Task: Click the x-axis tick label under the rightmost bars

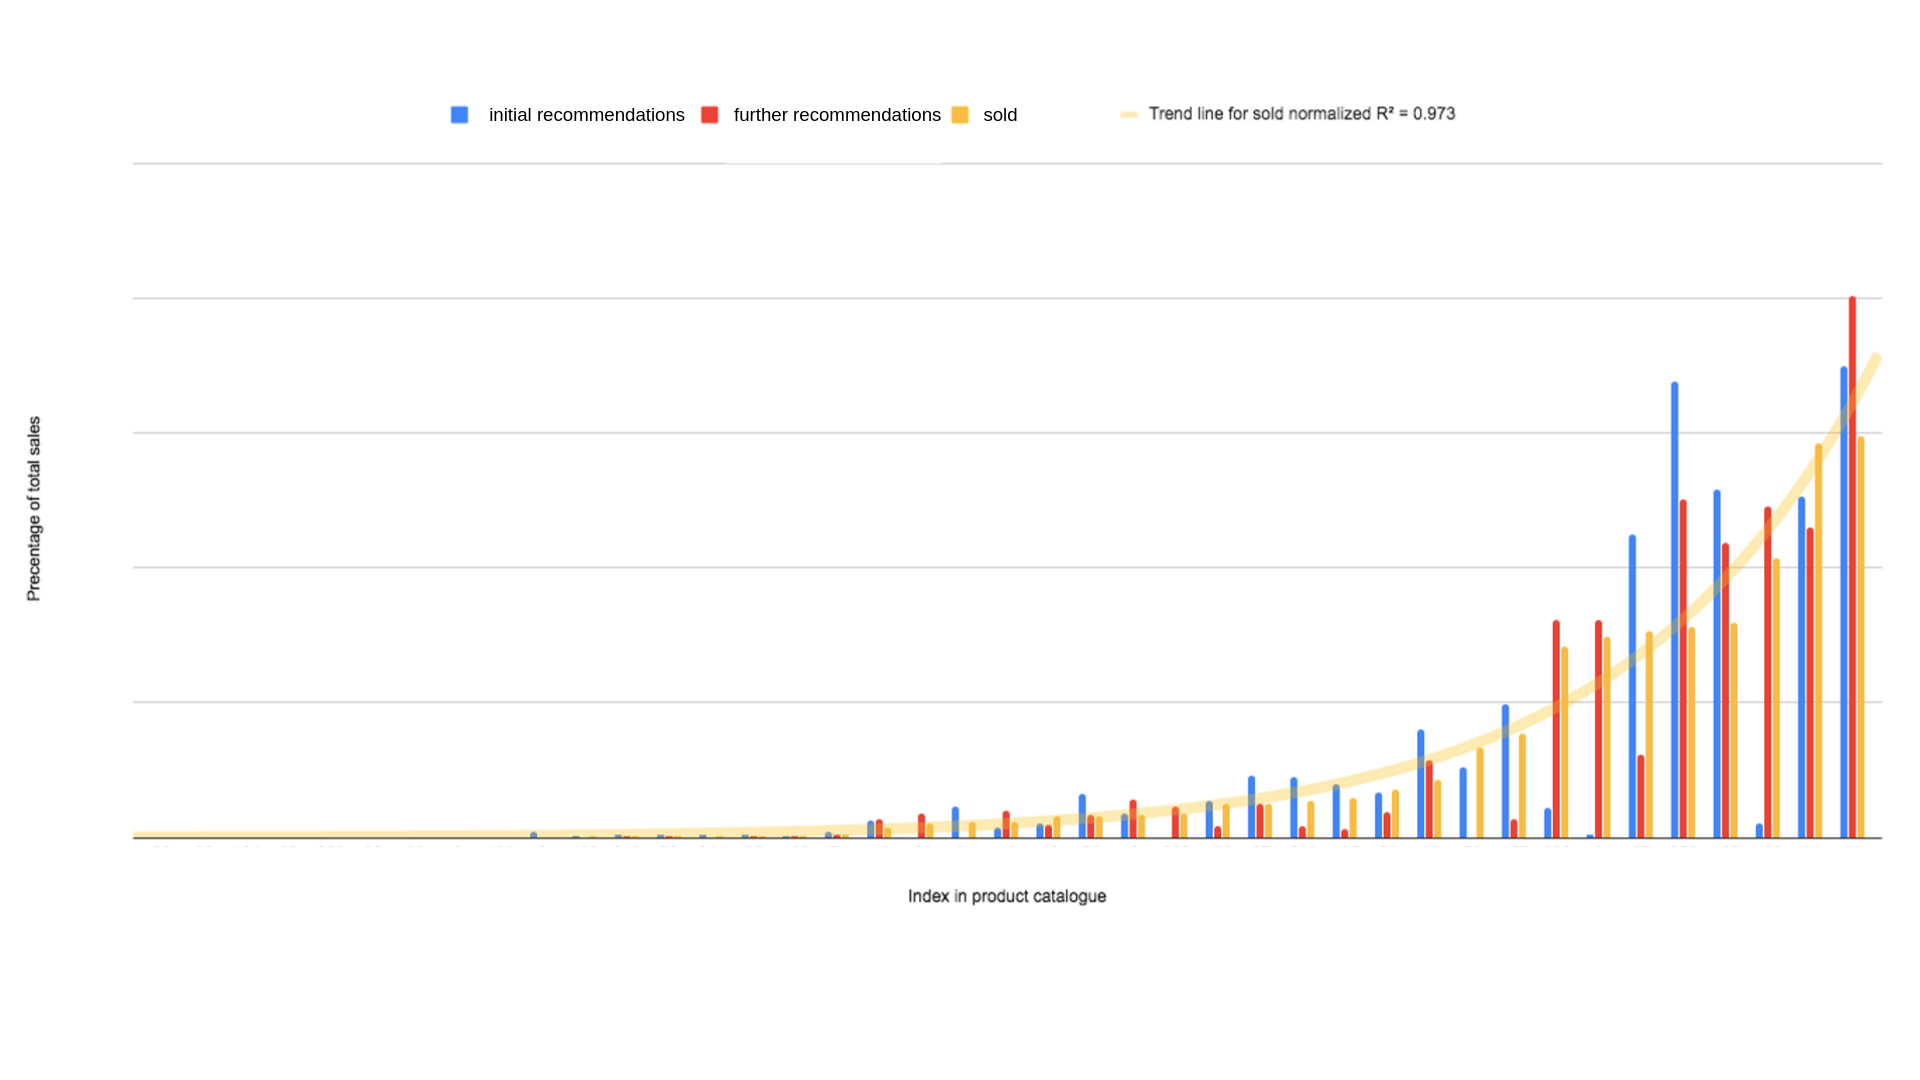Action: click(x=1852, y=848)
